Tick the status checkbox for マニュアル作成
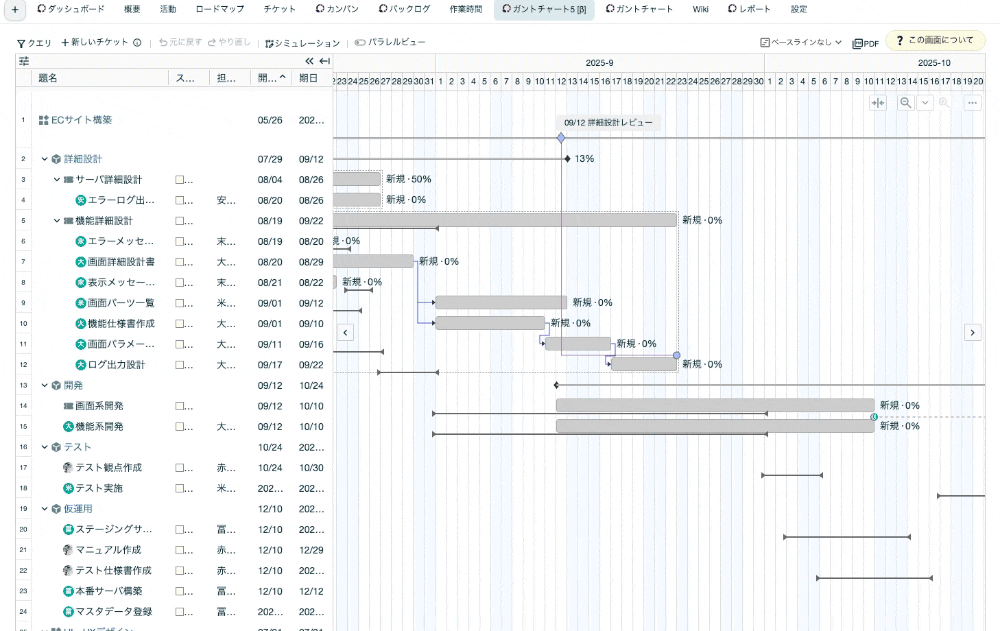Viewport: 1000px width, 631px height. [x=180, y=550]
